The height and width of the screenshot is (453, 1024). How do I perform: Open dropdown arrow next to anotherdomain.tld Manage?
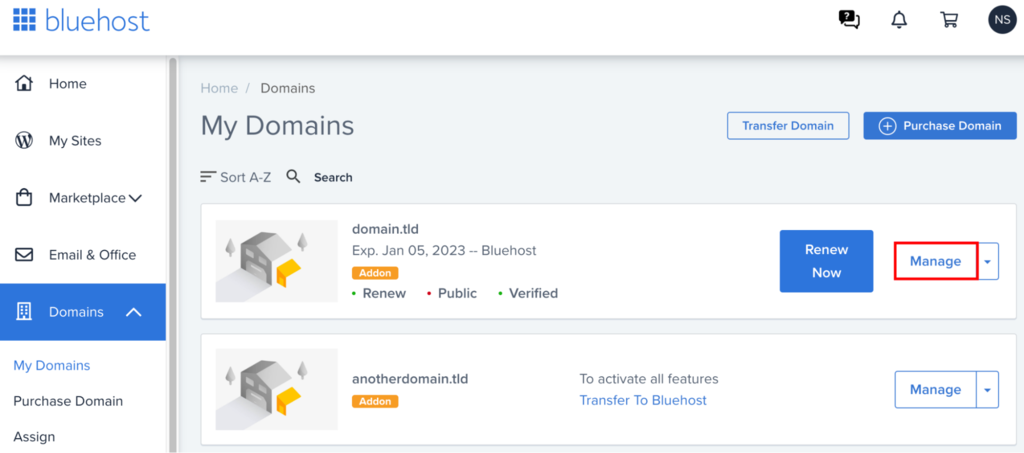point(988,390)
